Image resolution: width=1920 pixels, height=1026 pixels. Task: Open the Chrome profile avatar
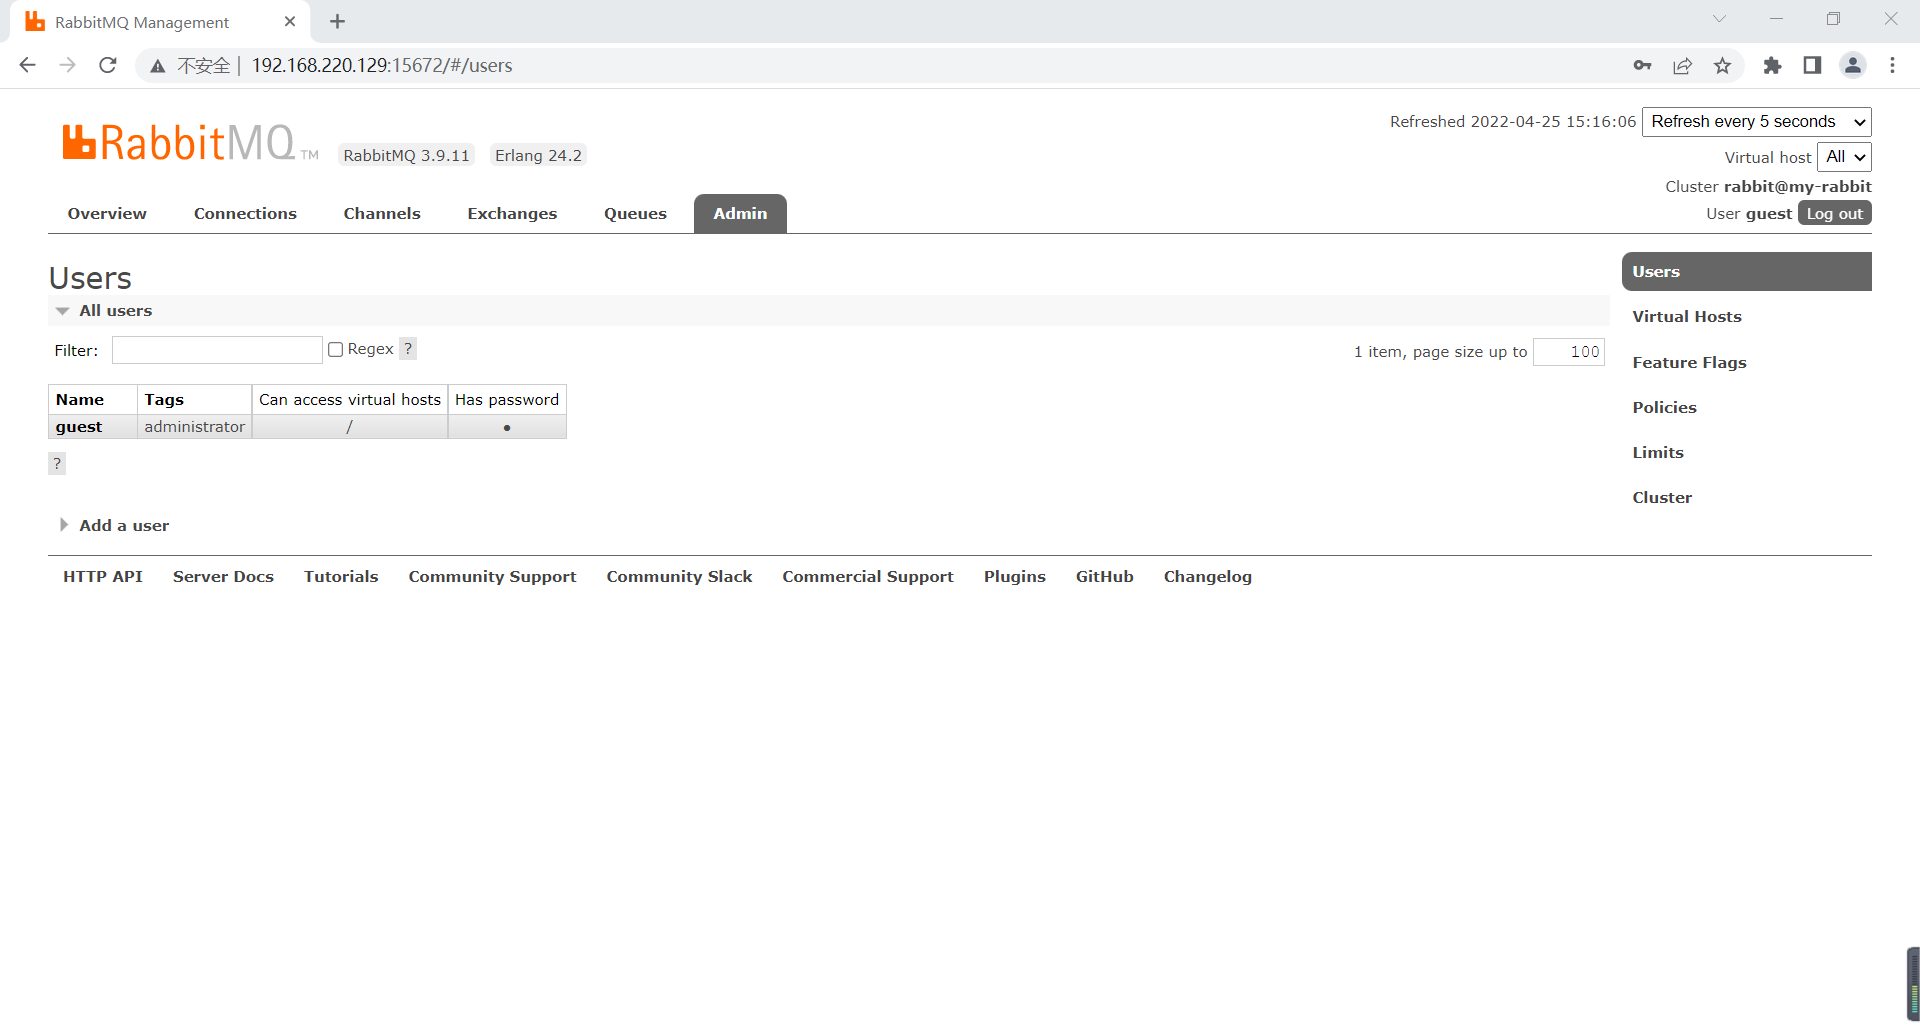(1853, 65)
